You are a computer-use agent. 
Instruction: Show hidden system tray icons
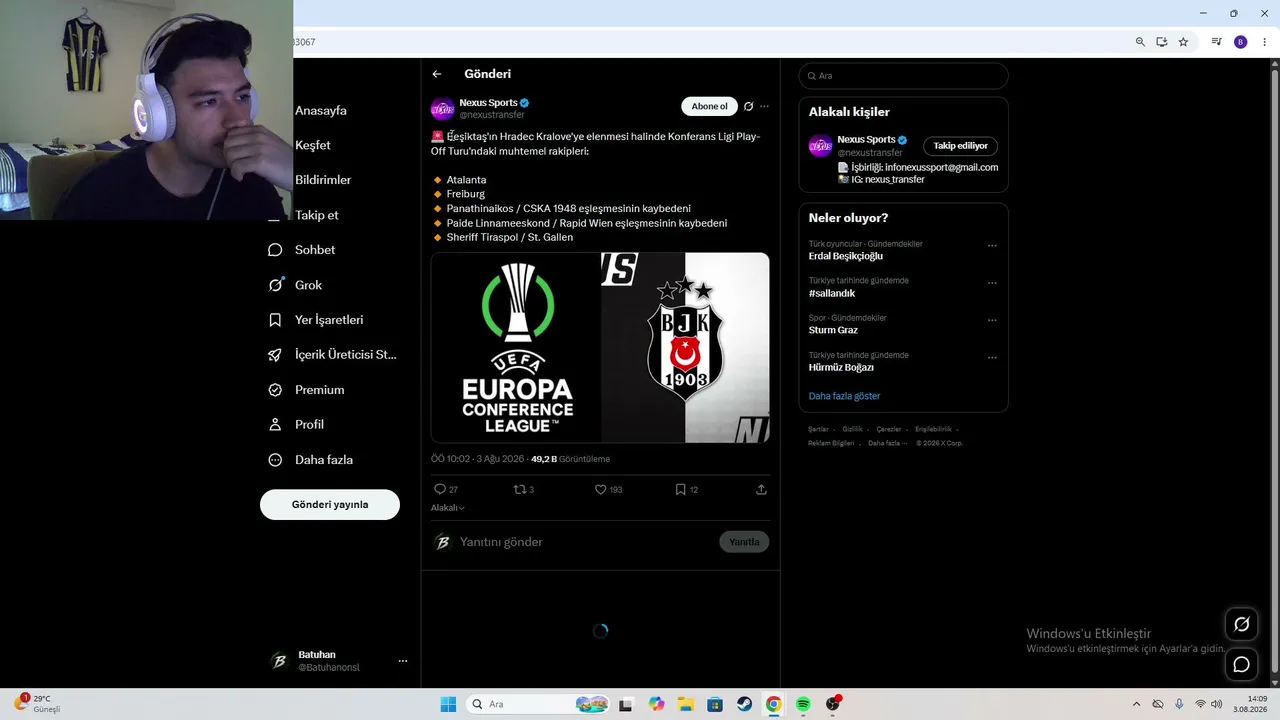[1136, 704]
